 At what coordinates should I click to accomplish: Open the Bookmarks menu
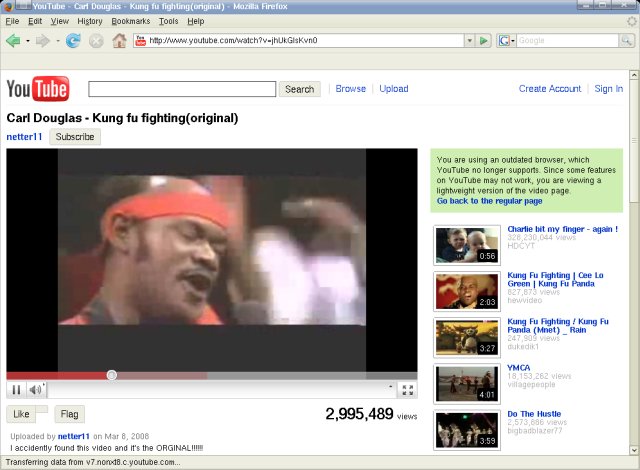click(131, 21)
